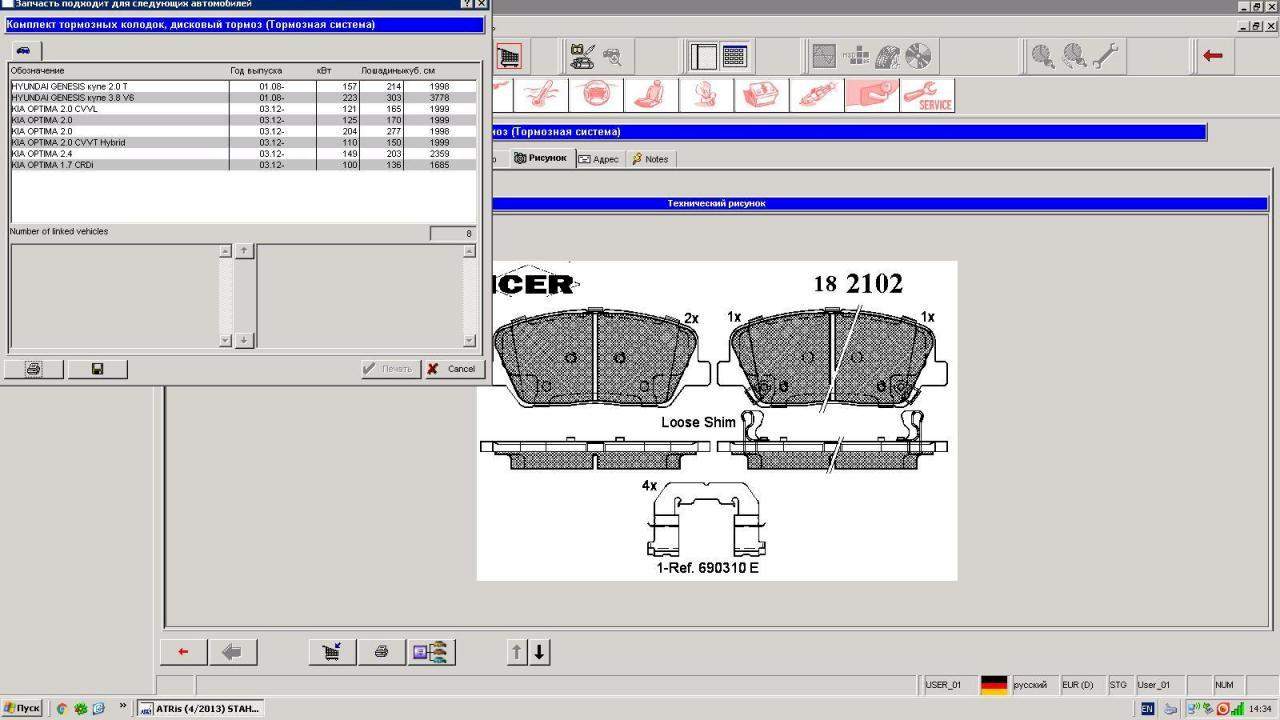Select the highlighted pink category icon
This screenshot has width=1280, height=720.
click(871, 95)
